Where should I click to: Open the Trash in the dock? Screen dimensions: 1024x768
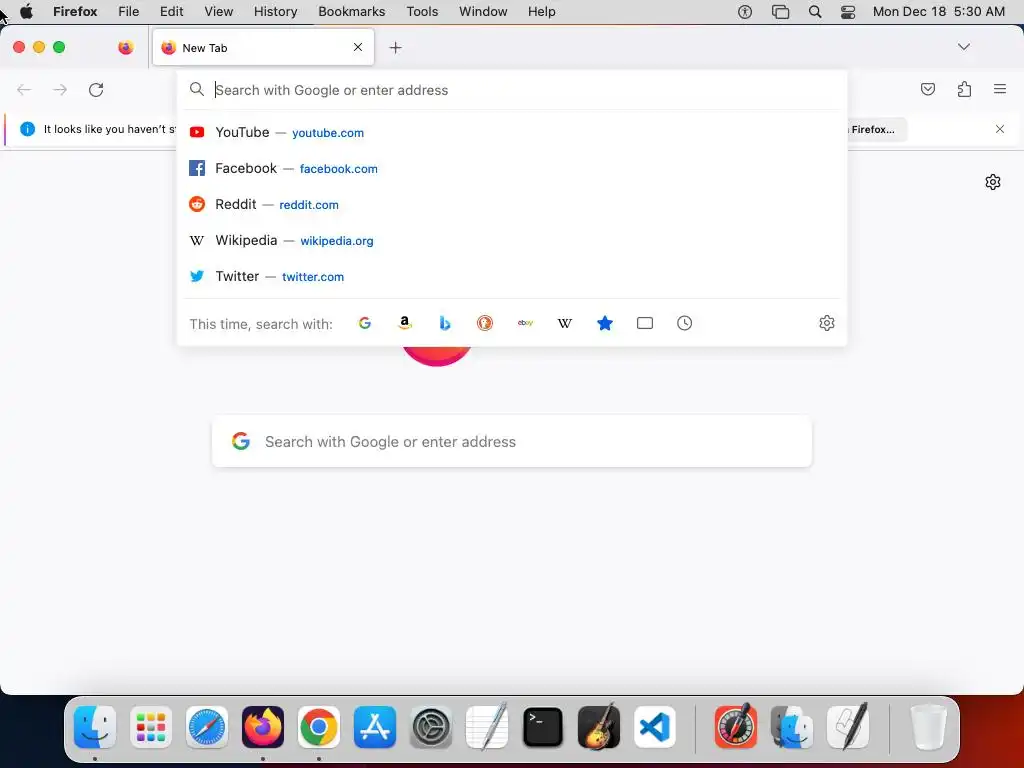[928, 727]
